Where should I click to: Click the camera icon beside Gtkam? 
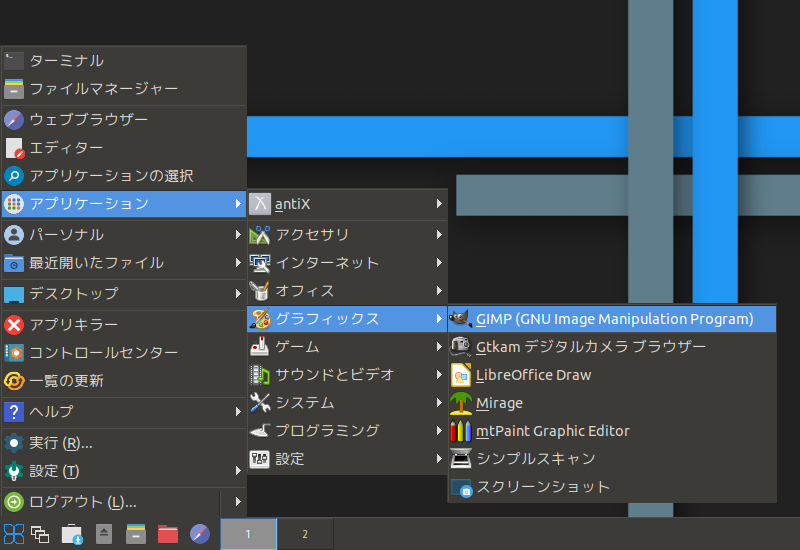point(460,347)
